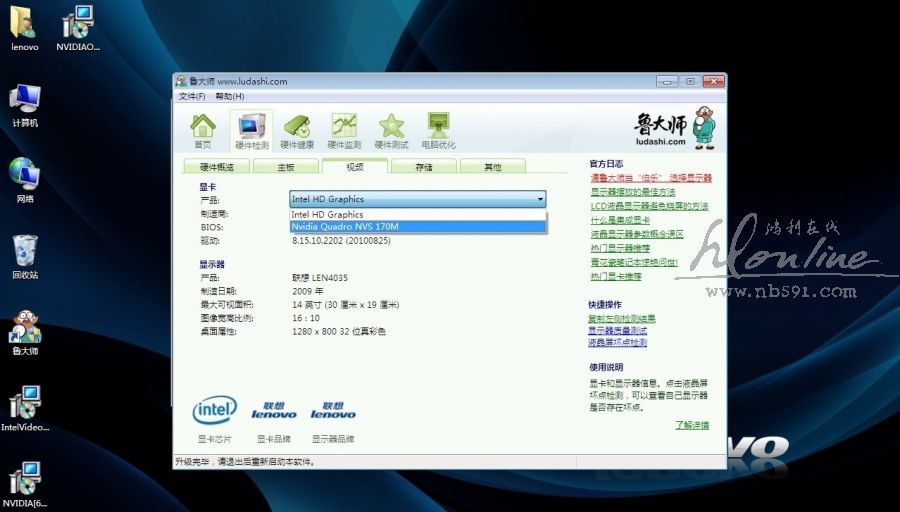
Task: Open the 了解详情 link
Action: 692,425
